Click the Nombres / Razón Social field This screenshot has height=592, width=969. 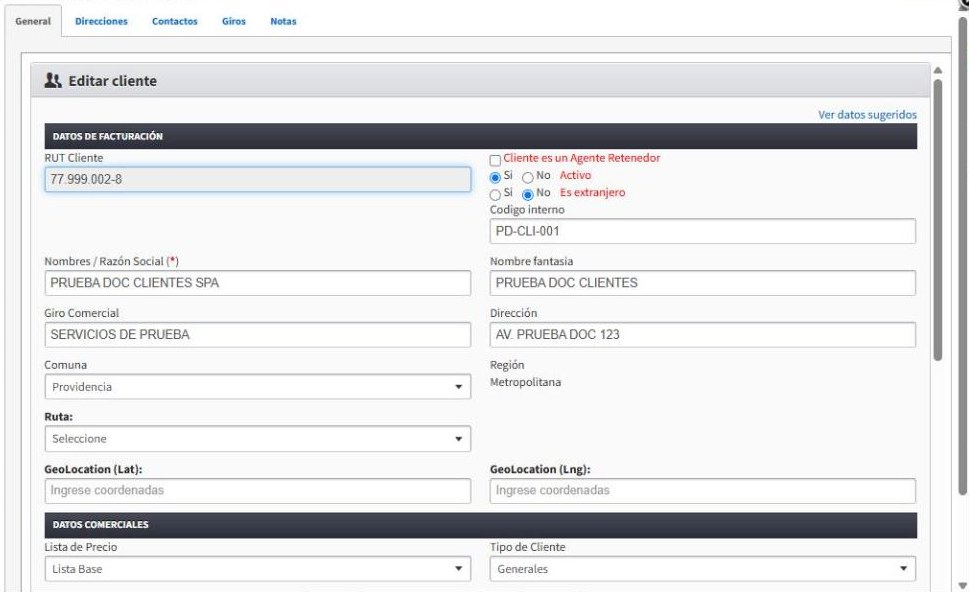(x=258, y=283)
